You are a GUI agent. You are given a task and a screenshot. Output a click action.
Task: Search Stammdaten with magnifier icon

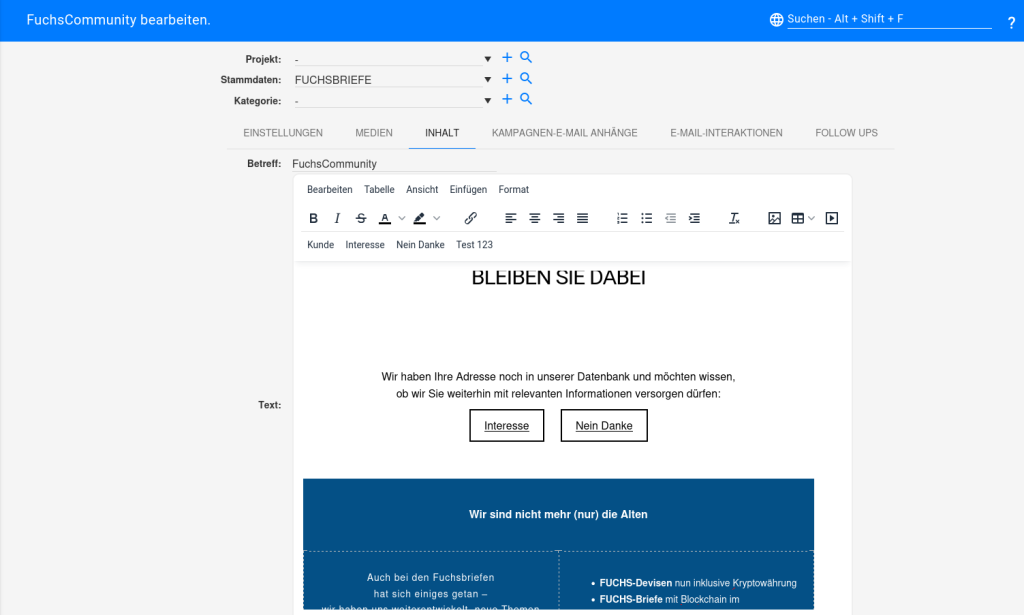526,78
